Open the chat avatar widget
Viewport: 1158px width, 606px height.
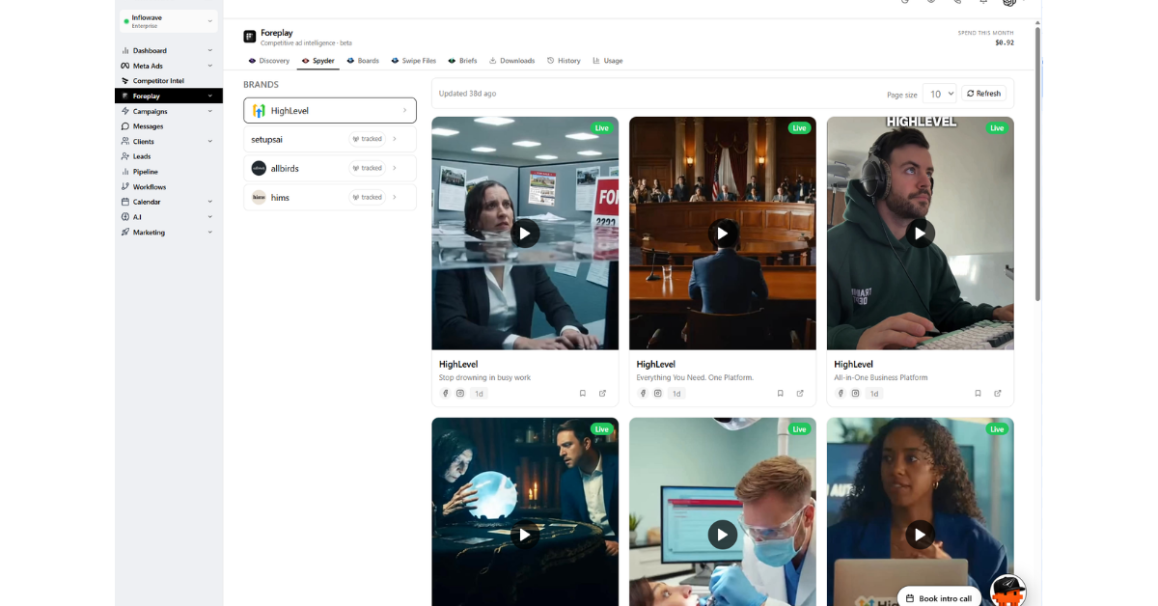click(1008, 590)
